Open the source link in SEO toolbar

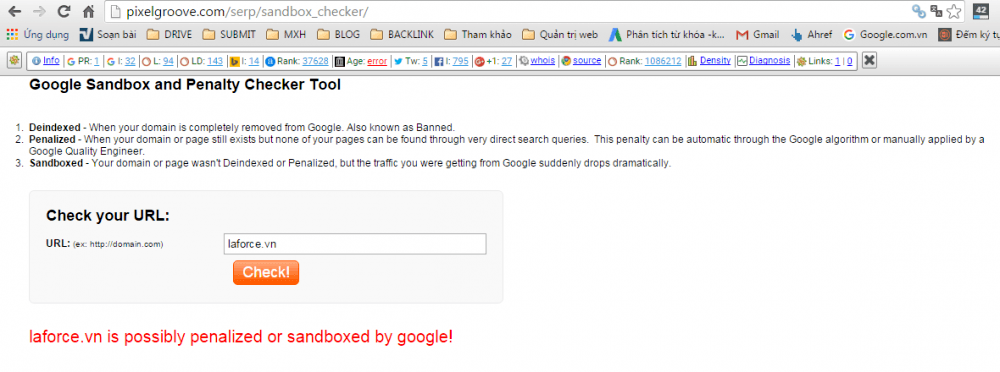tap(587, 61)
